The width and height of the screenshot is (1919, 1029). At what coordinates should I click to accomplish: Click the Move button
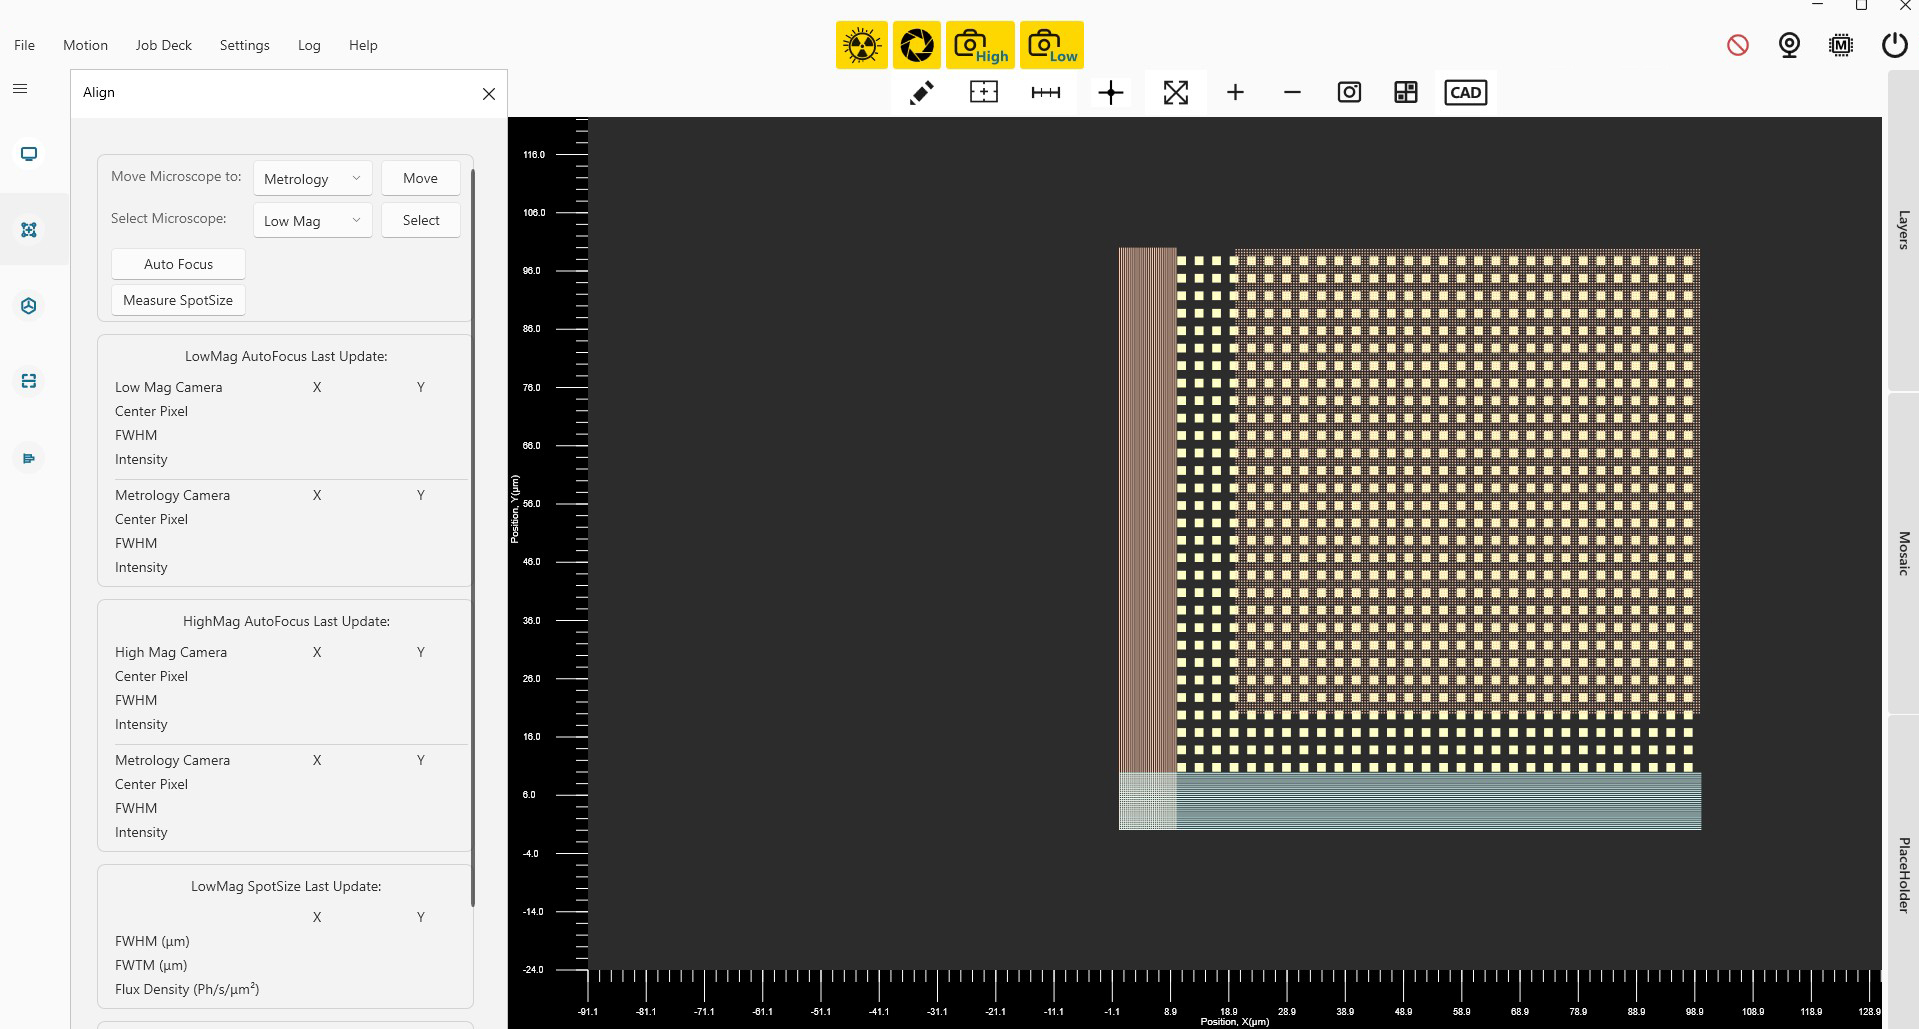420,178
